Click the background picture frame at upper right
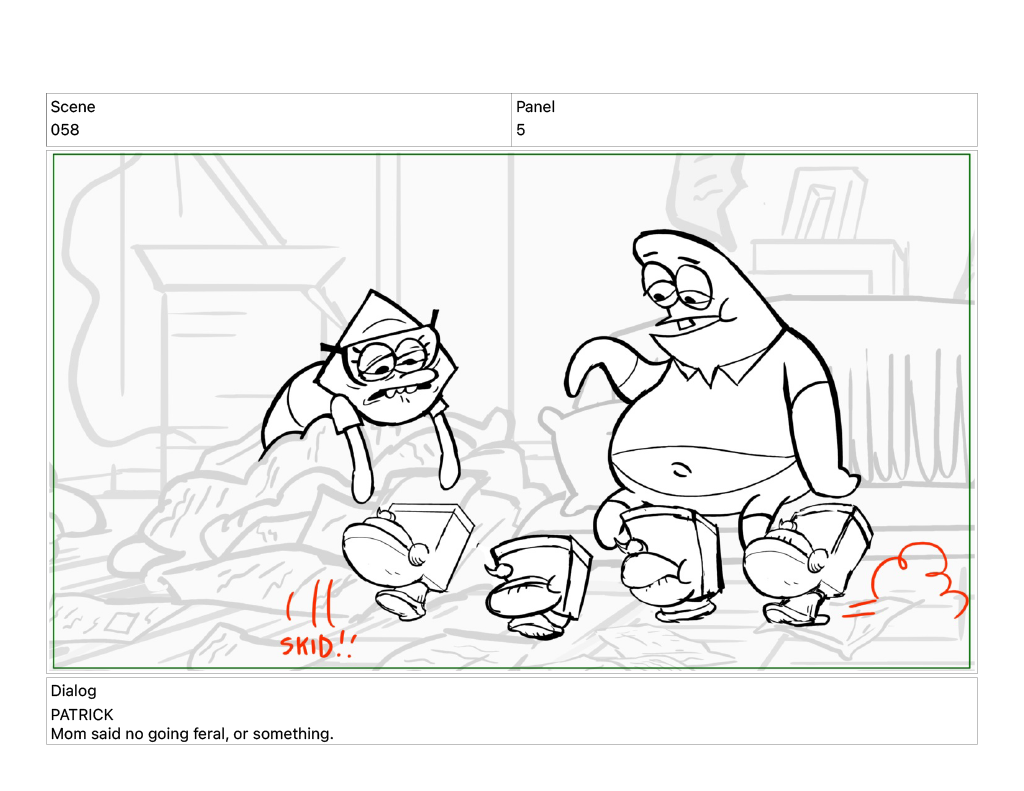This screenshot has width=1024, height=791. [x=823, y=207]
